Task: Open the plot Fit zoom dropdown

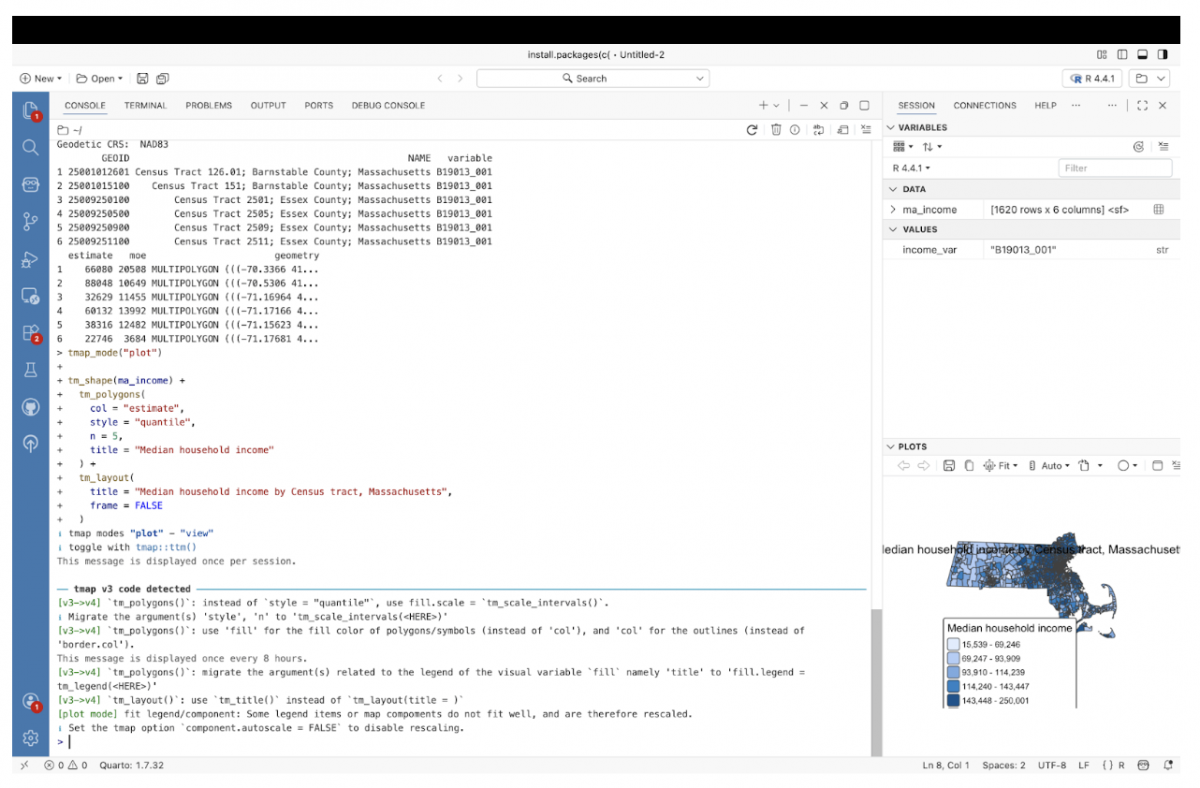Action: [1000, 466]
